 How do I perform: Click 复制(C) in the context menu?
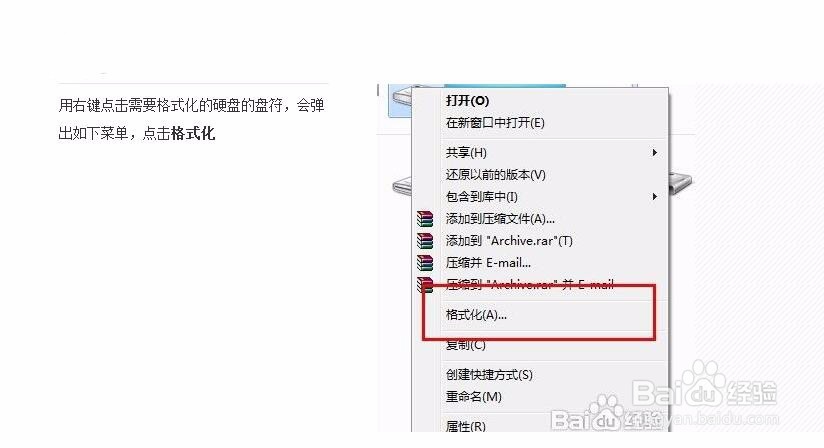click(466, 345)
